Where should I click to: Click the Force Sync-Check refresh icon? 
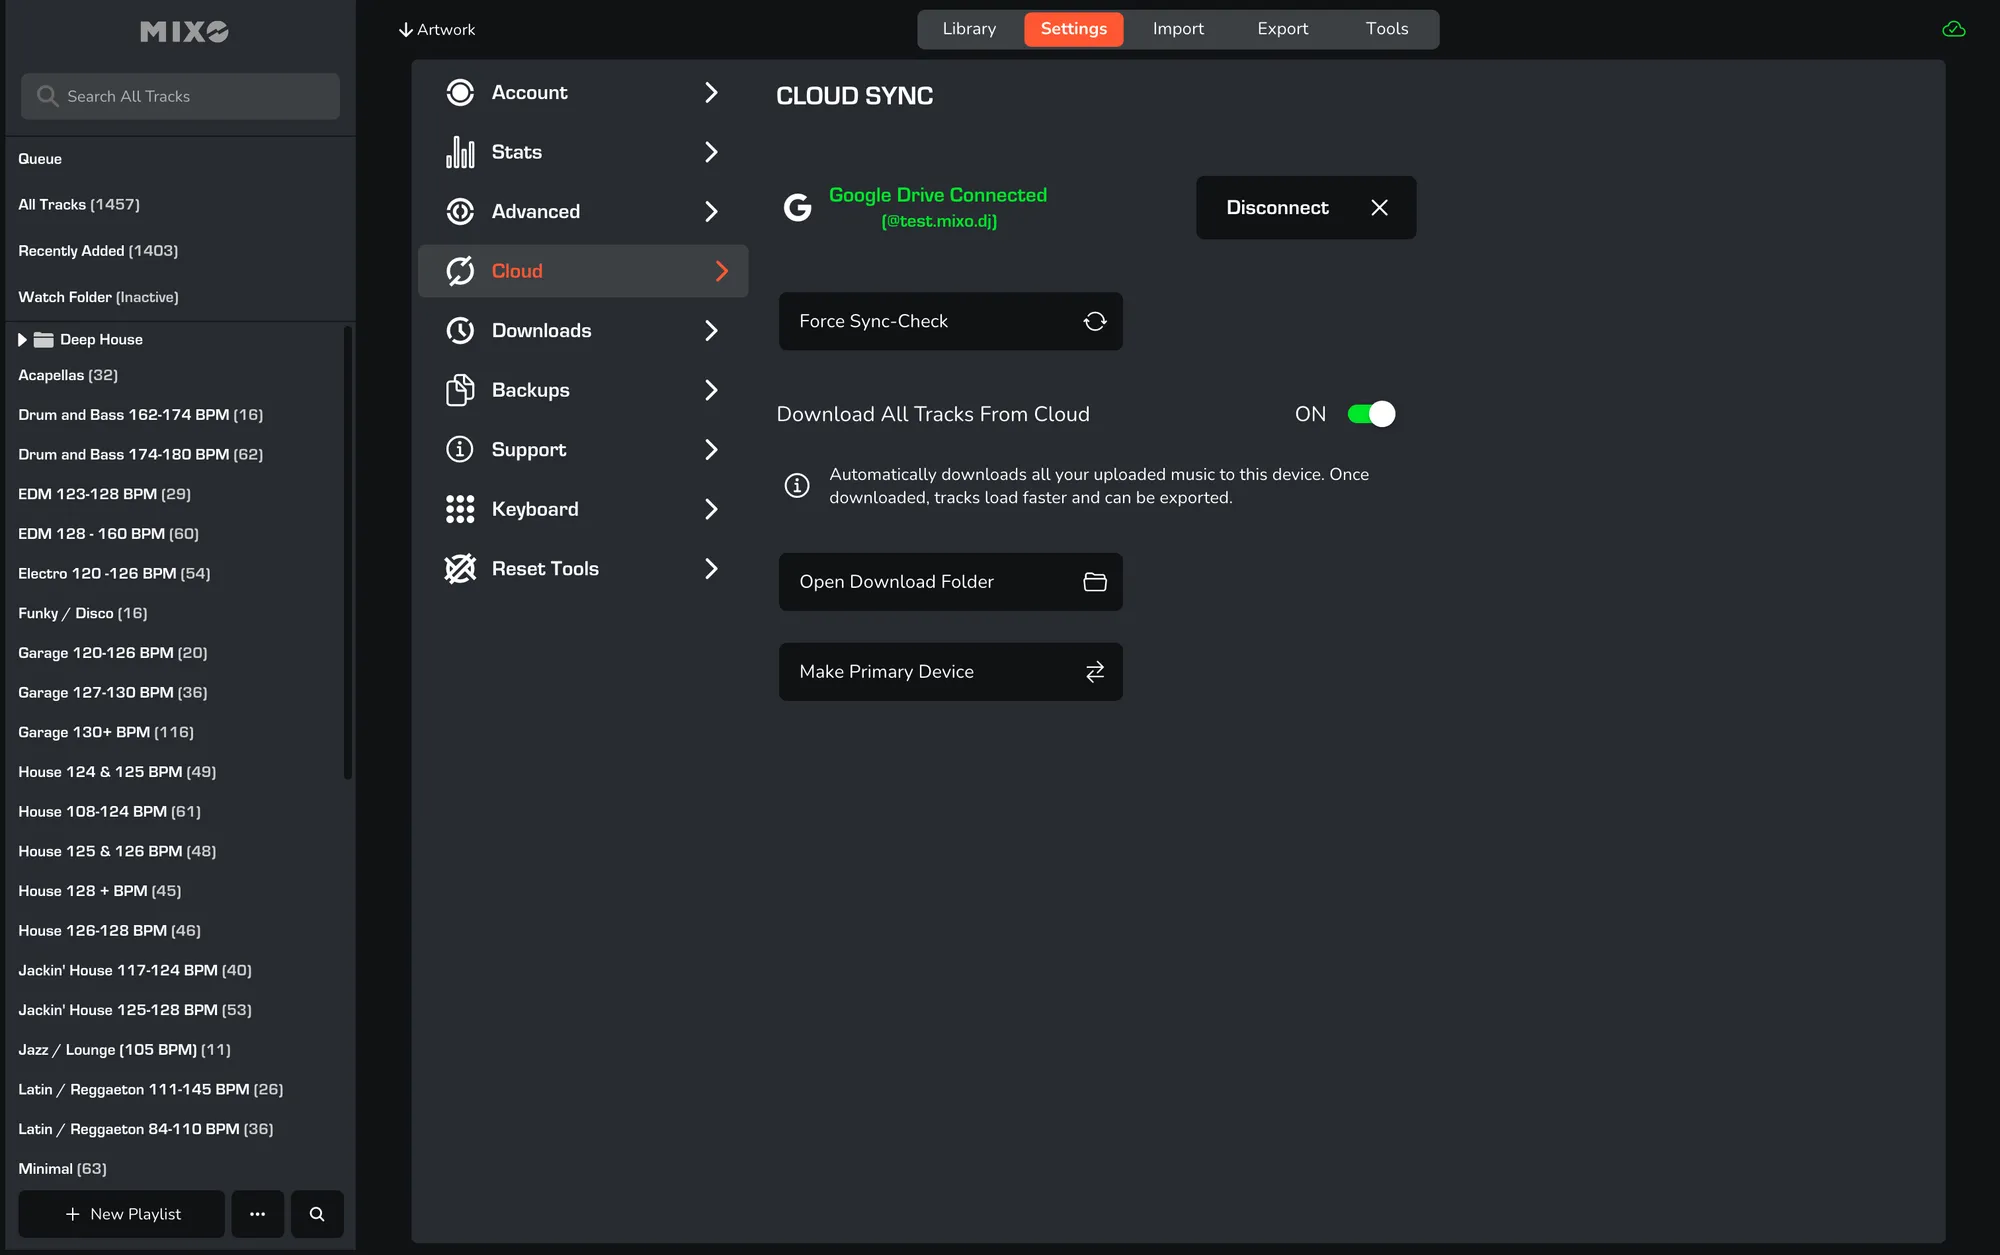[x=1095, y=321]
